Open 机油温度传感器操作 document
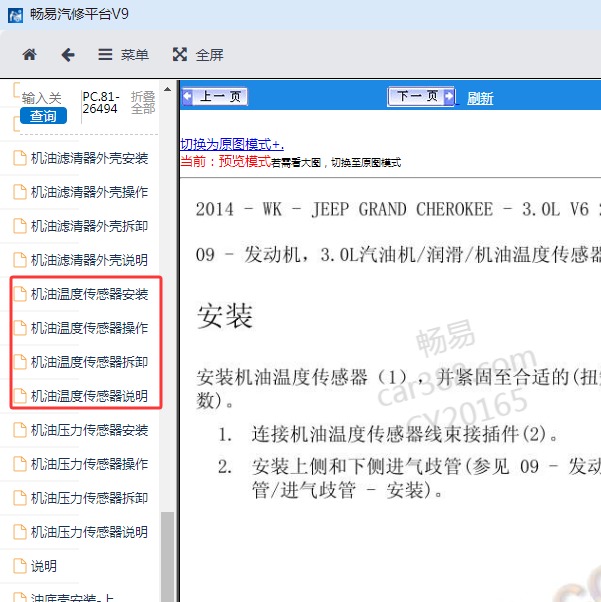 89,328
